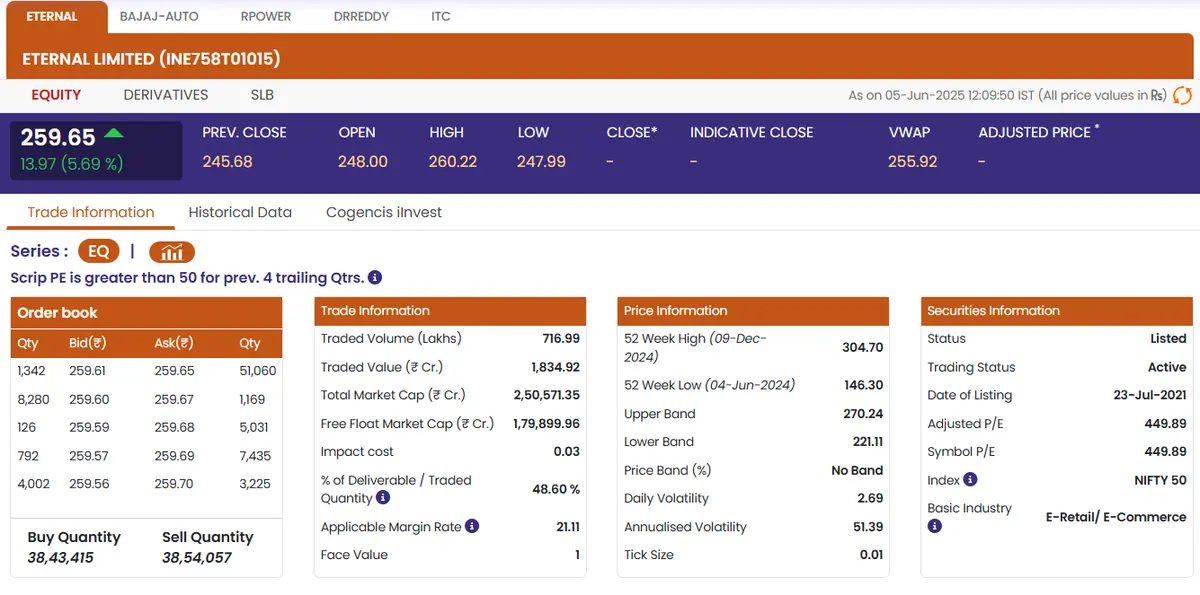Switch to the SLB segment tab

(262, 95)
